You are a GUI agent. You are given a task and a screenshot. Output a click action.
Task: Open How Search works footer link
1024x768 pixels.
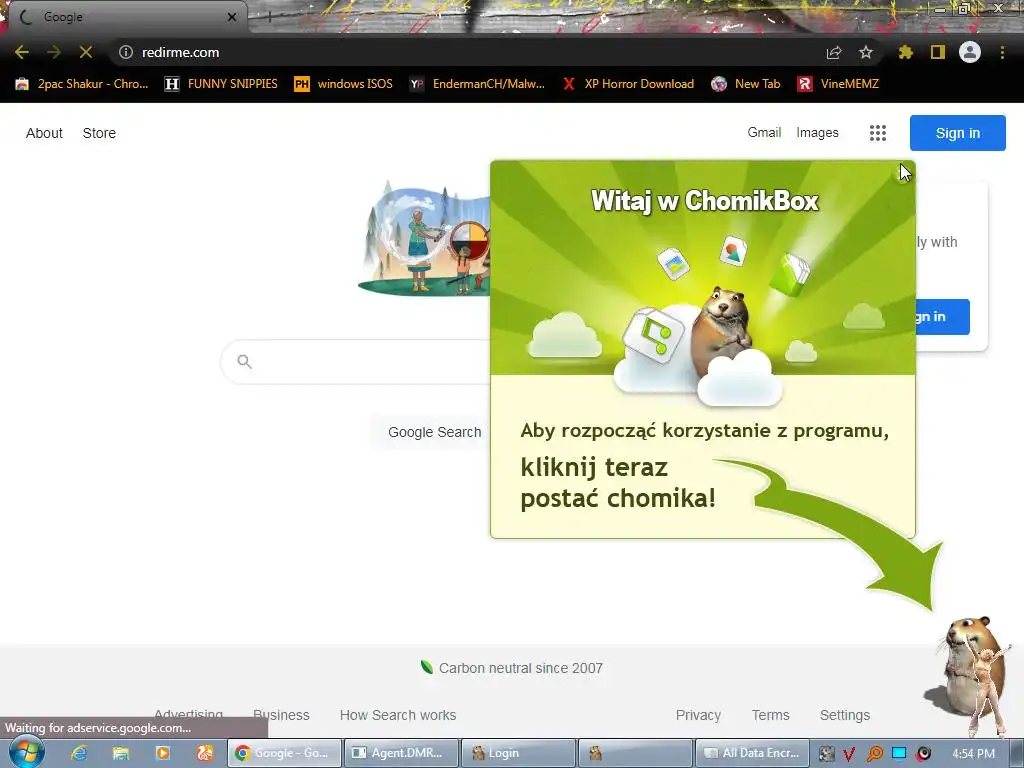[398, 715]
